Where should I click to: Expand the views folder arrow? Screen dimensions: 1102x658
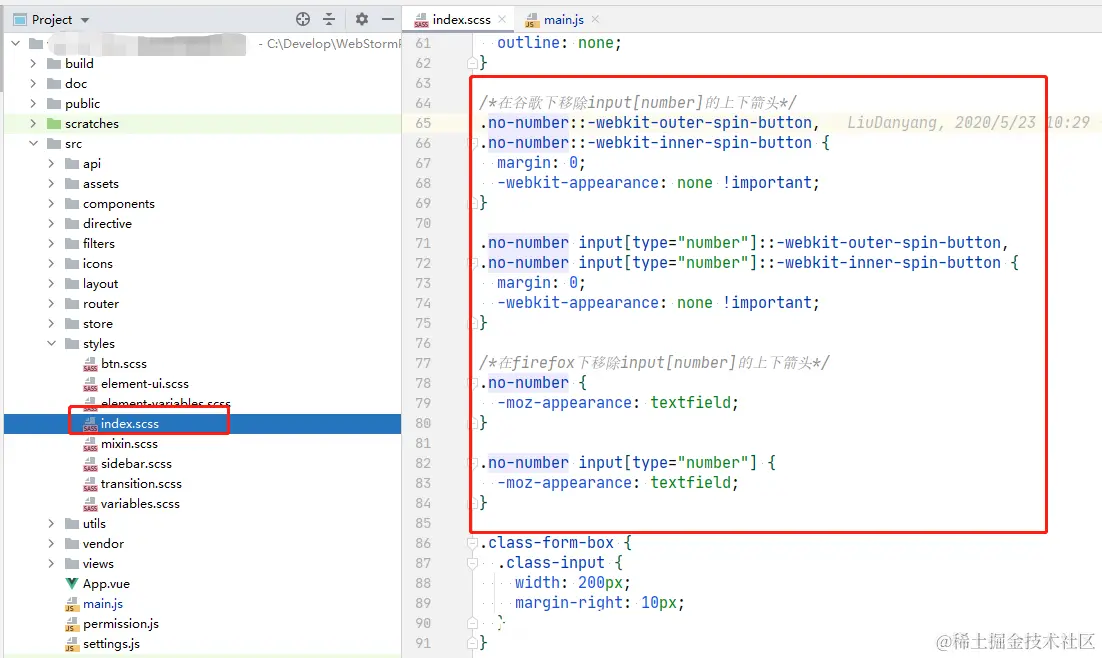point(51,564)
